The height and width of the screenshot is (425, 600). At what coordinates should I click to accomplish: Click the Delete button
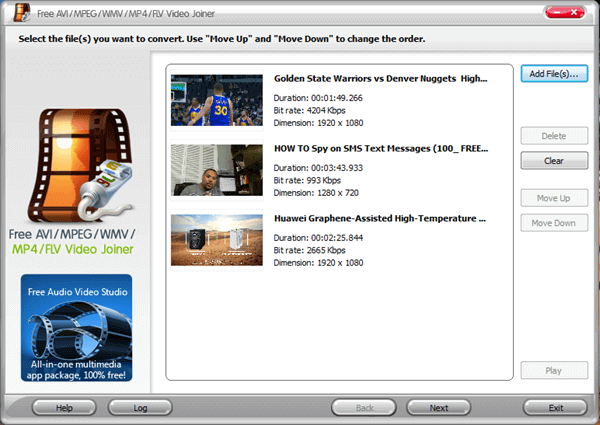554,136
